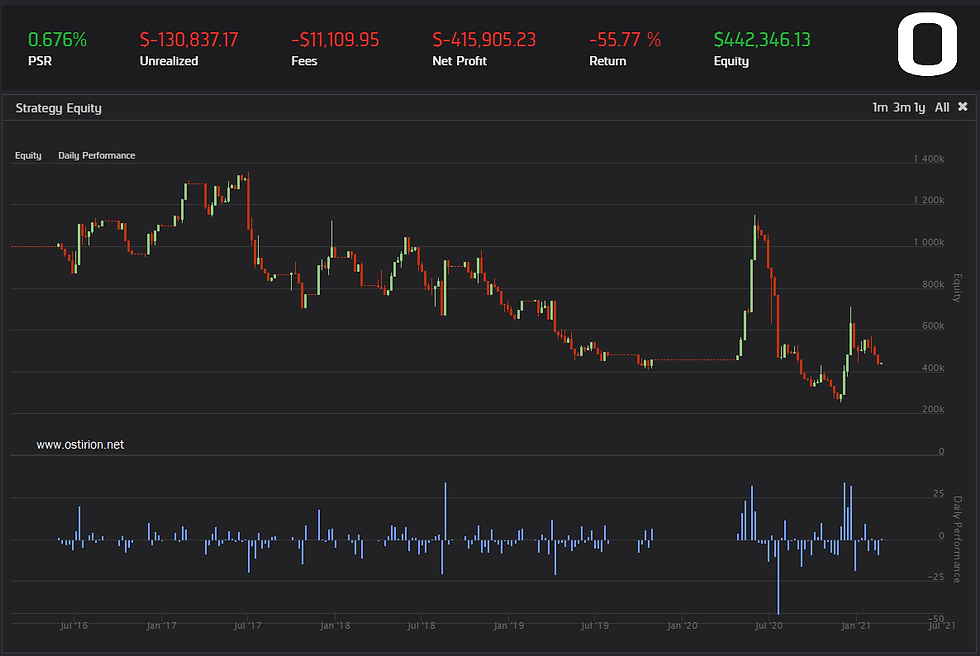Click the Jan '18 x-axis label
This screenshot has width=980, height=656.
pos(335,625)
